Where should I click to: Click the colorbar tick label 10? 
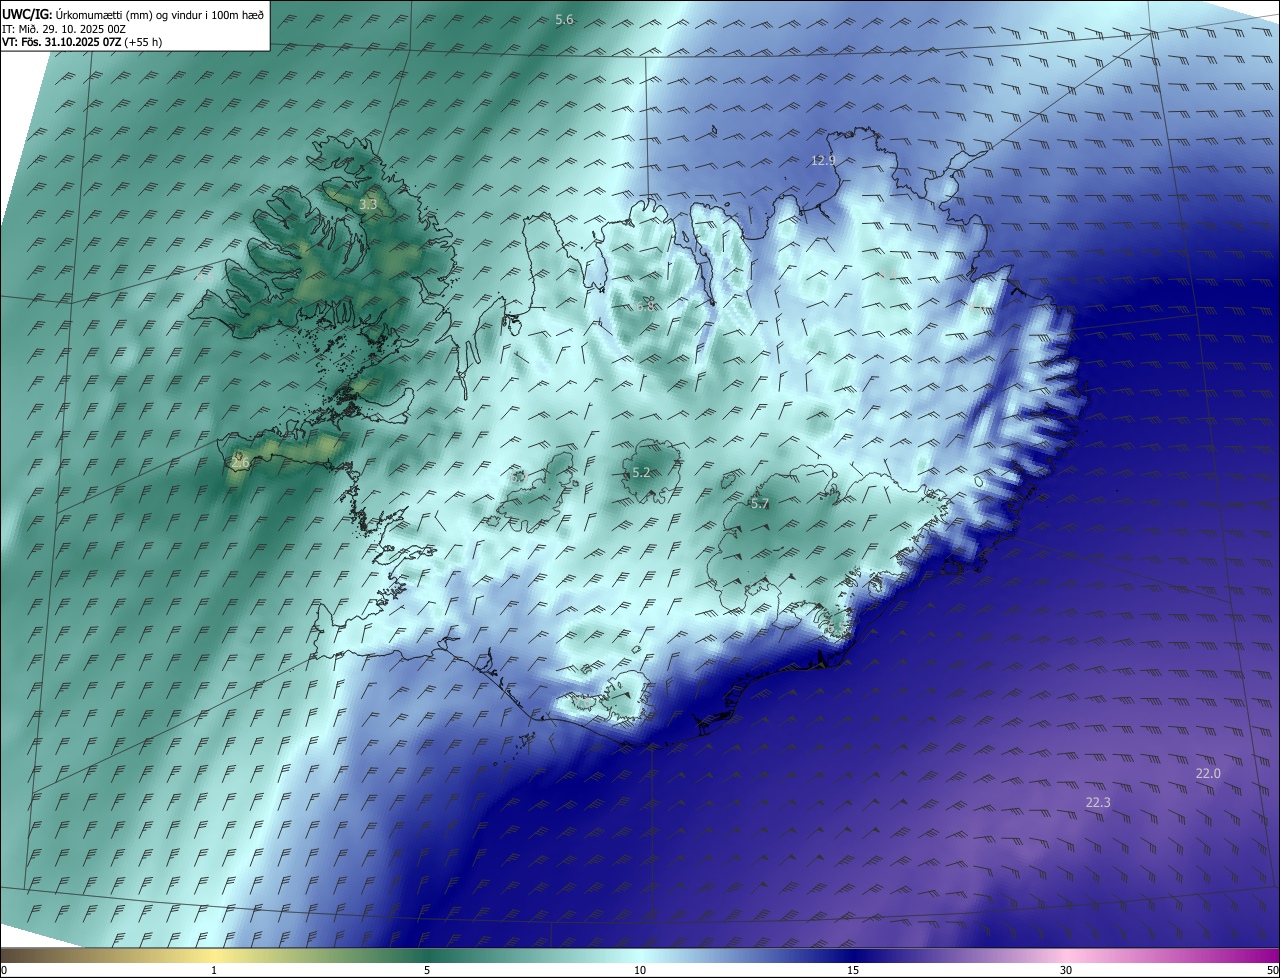pyautogui.click(x=640, y=970)
